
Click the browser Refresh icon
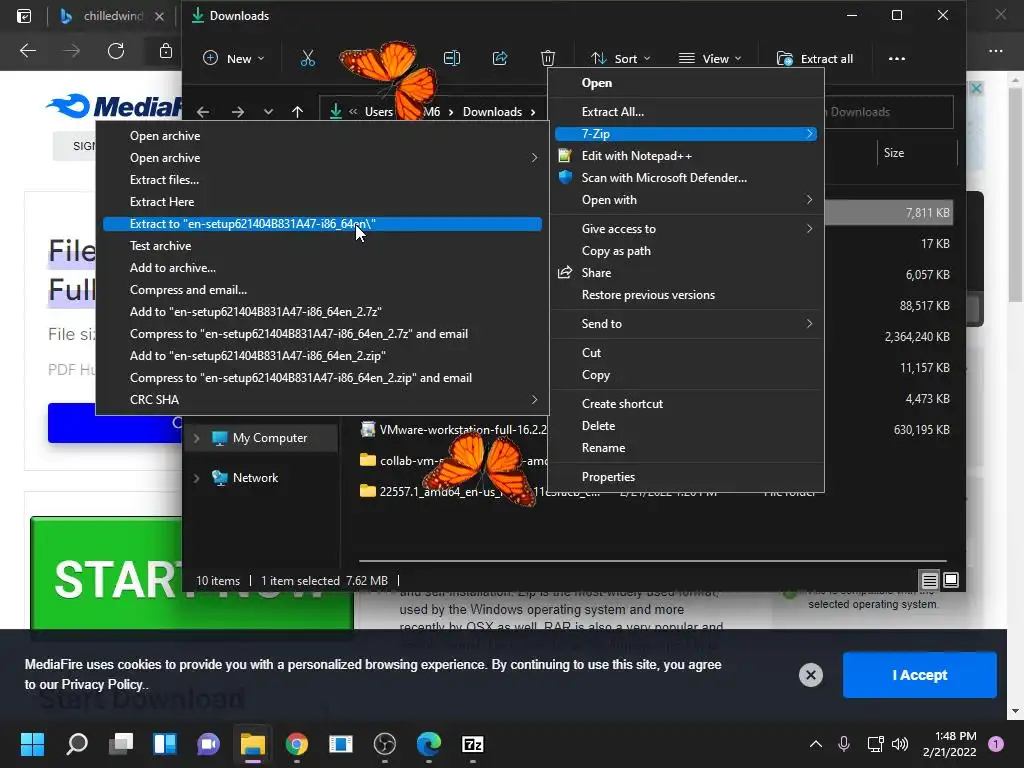(x=116, y=50)
